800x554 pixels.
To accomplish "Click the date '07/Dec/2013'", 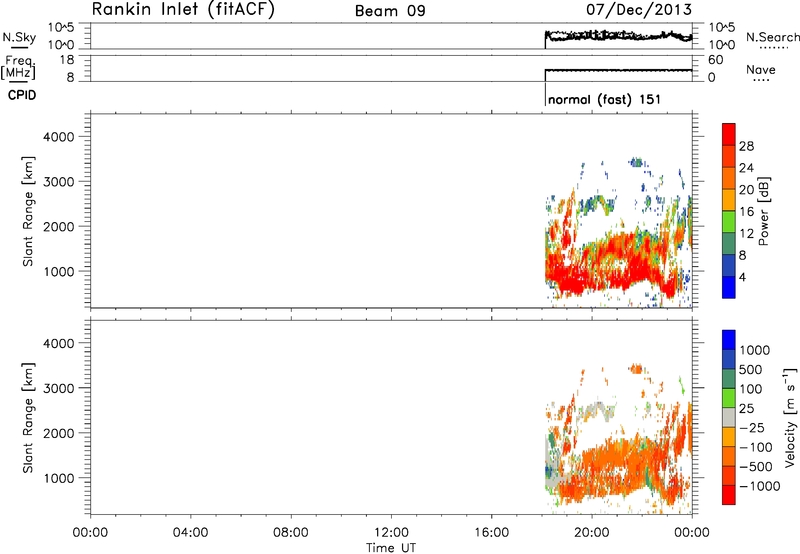I will (639, 9).
